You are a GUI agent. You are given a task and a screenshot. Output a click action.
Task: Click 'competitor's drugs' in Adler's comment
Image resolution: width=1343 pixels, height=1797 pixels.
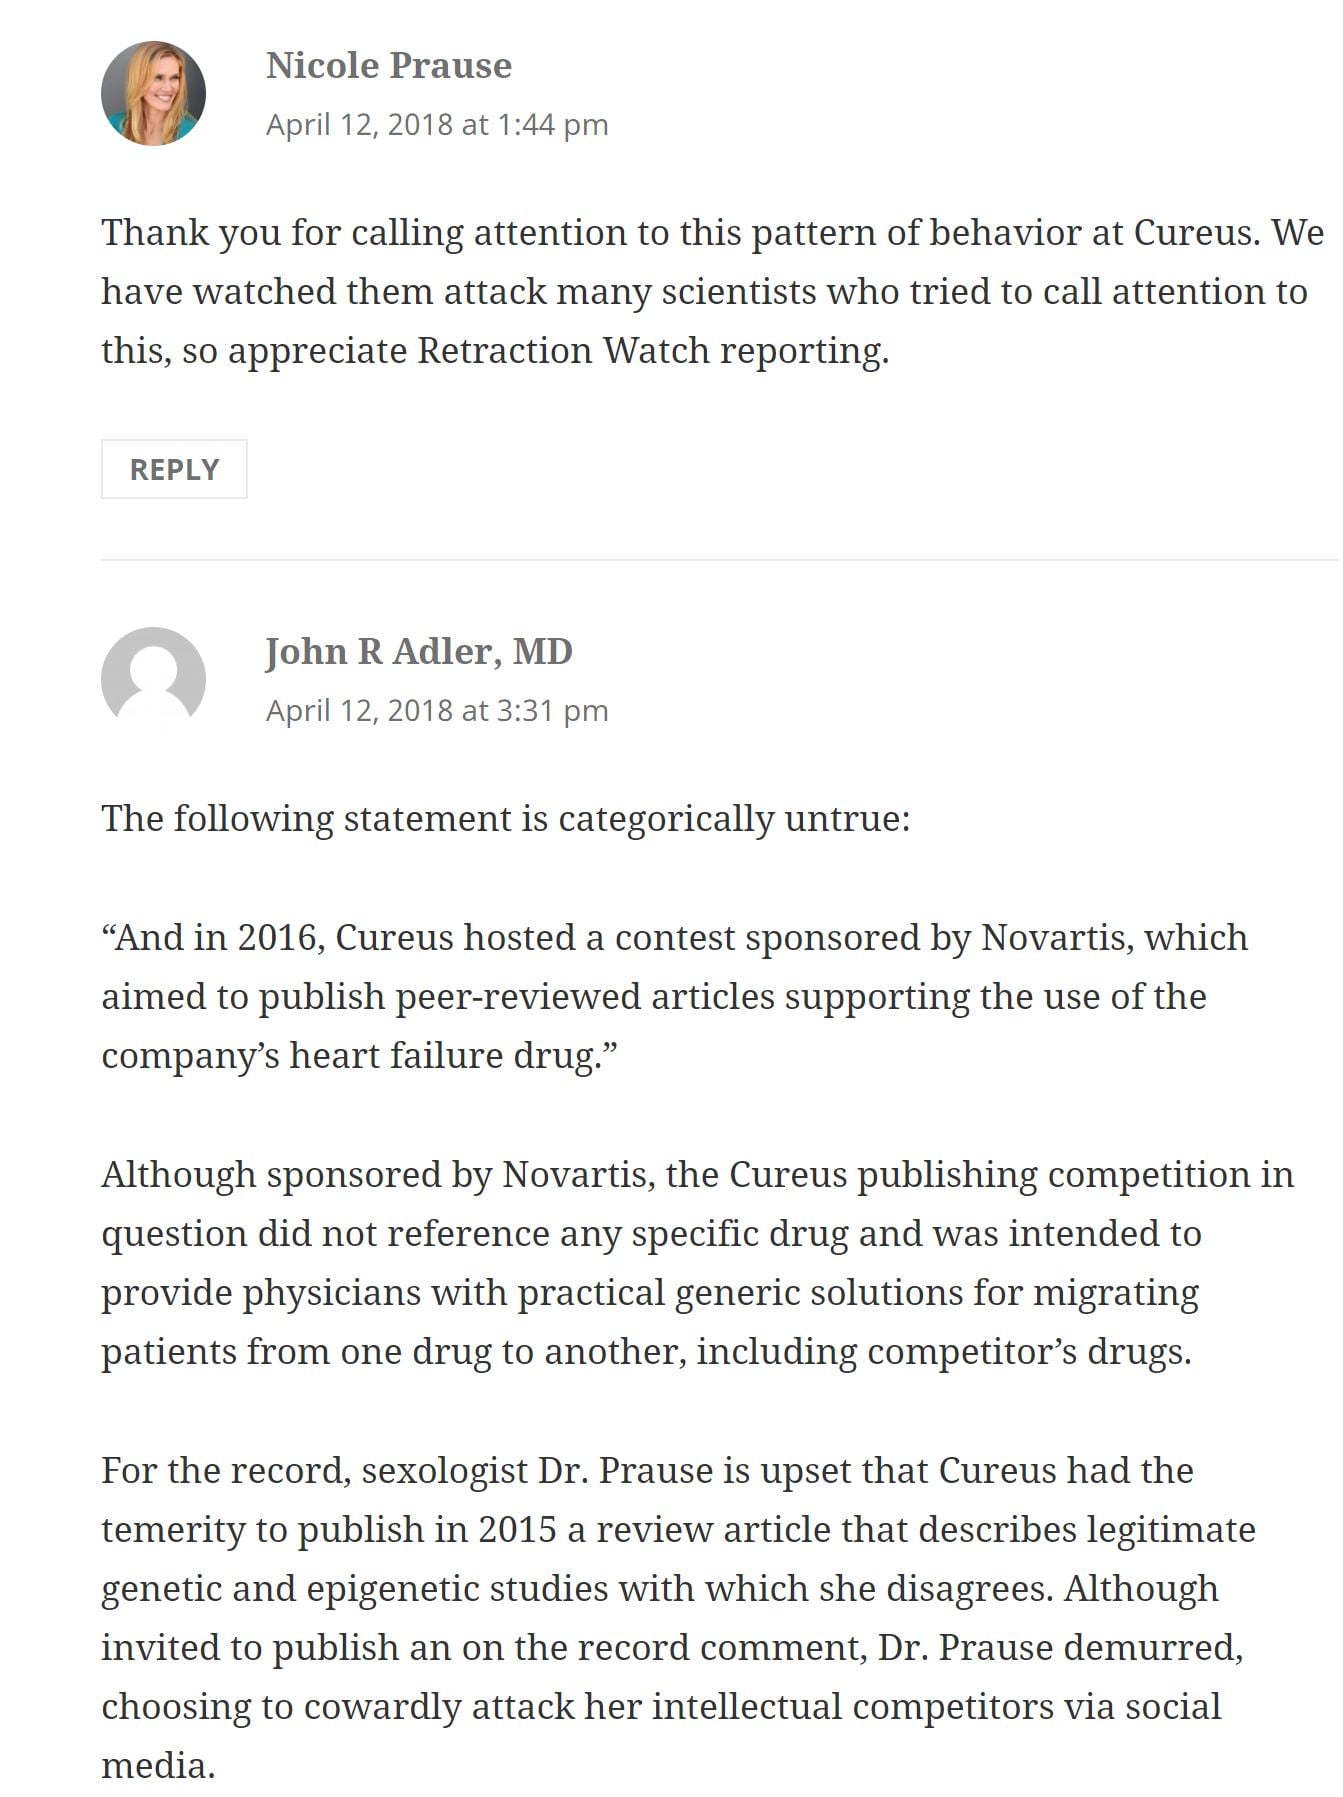tap(1028, 1352)
